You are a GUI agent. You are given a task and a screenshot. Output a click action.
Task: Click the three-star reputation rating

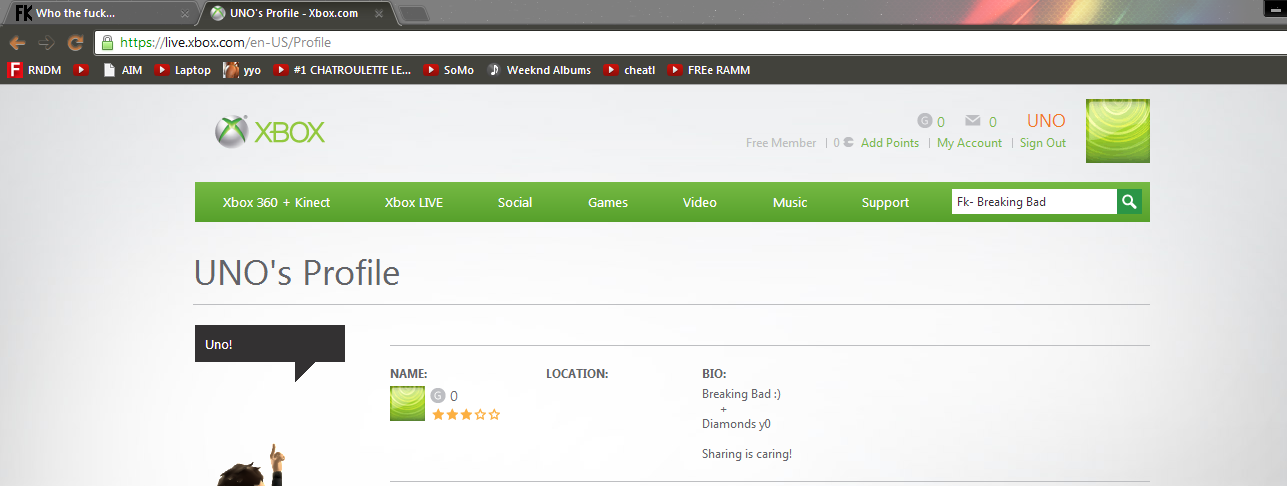[466, 414]
